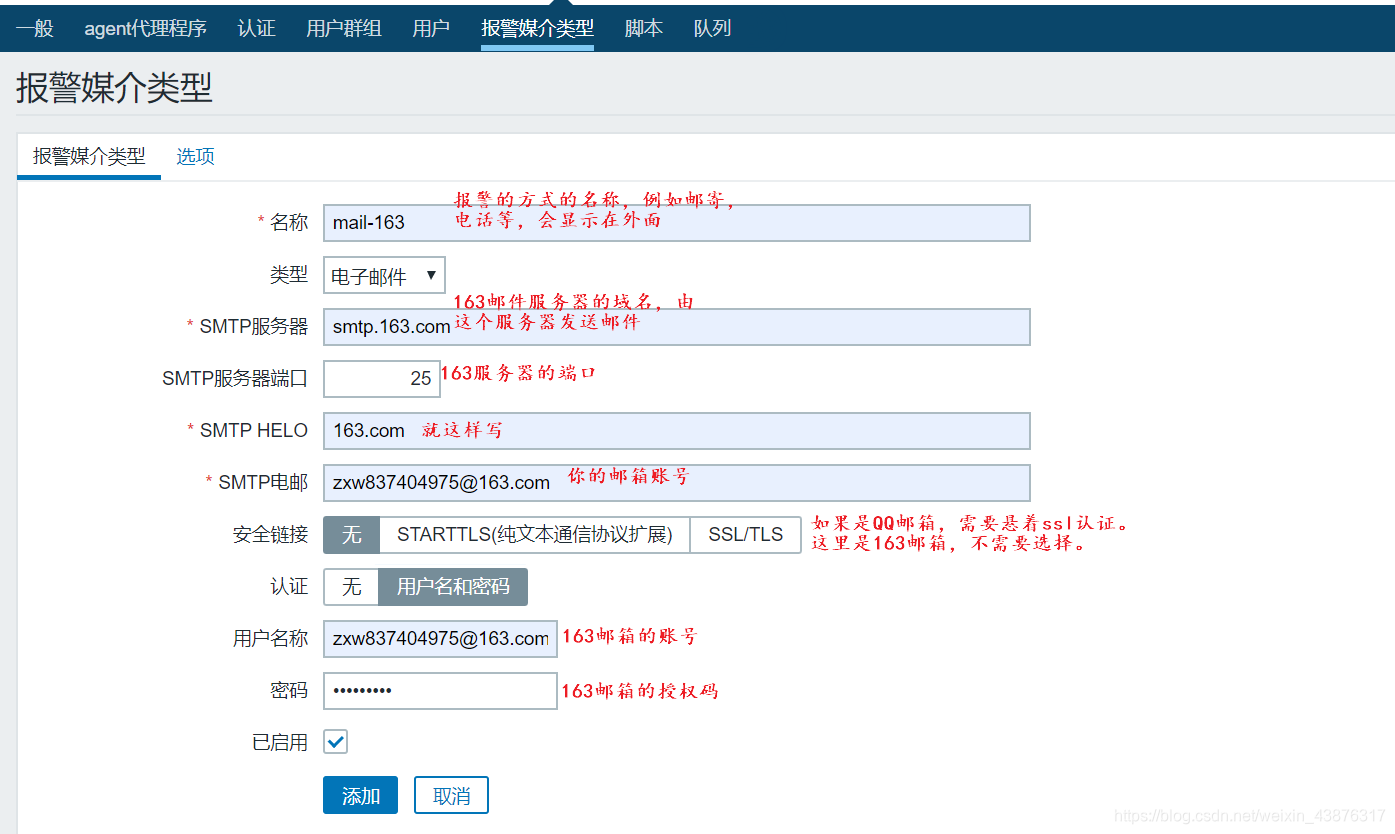
Task: Click the 取消 button
Action: point(451,795)
